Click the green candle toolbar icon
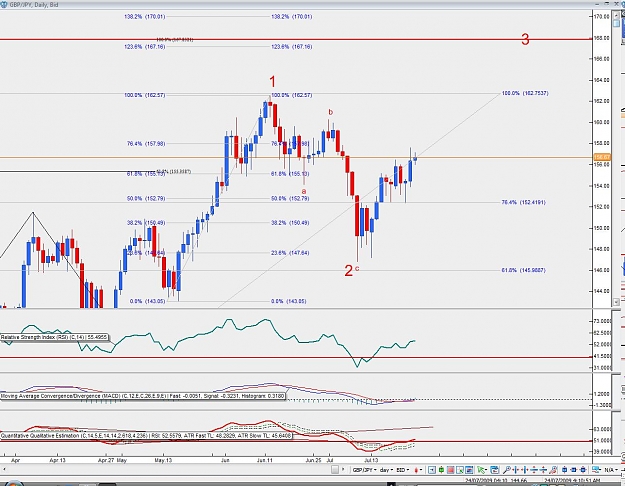 tap(441, 470)
